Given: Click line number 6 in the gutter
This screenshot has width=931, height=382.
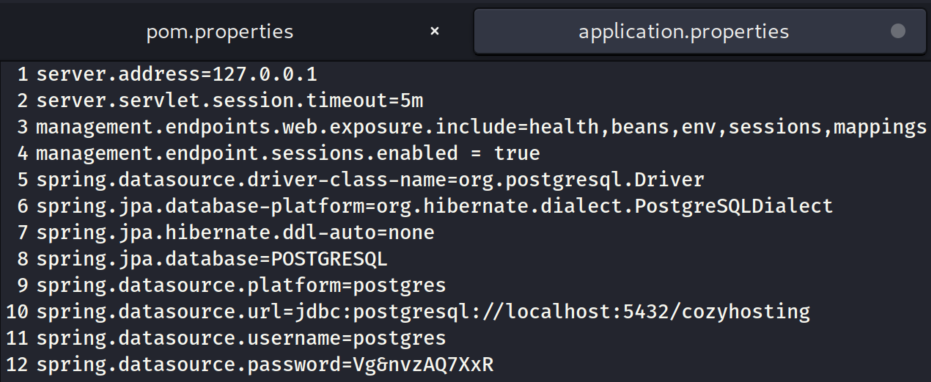Looking at the screenshot, I should (23, 206).
